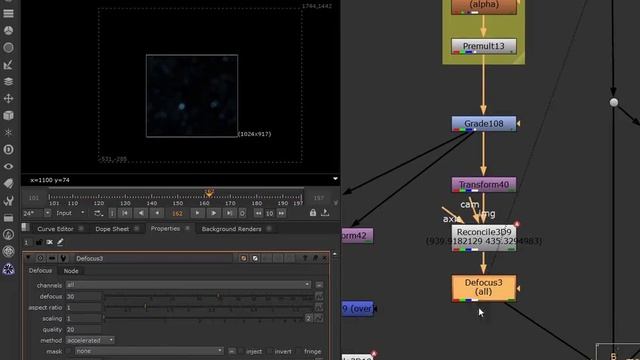Open the method dropdown showing accelerated

click(x=90, y=340)
